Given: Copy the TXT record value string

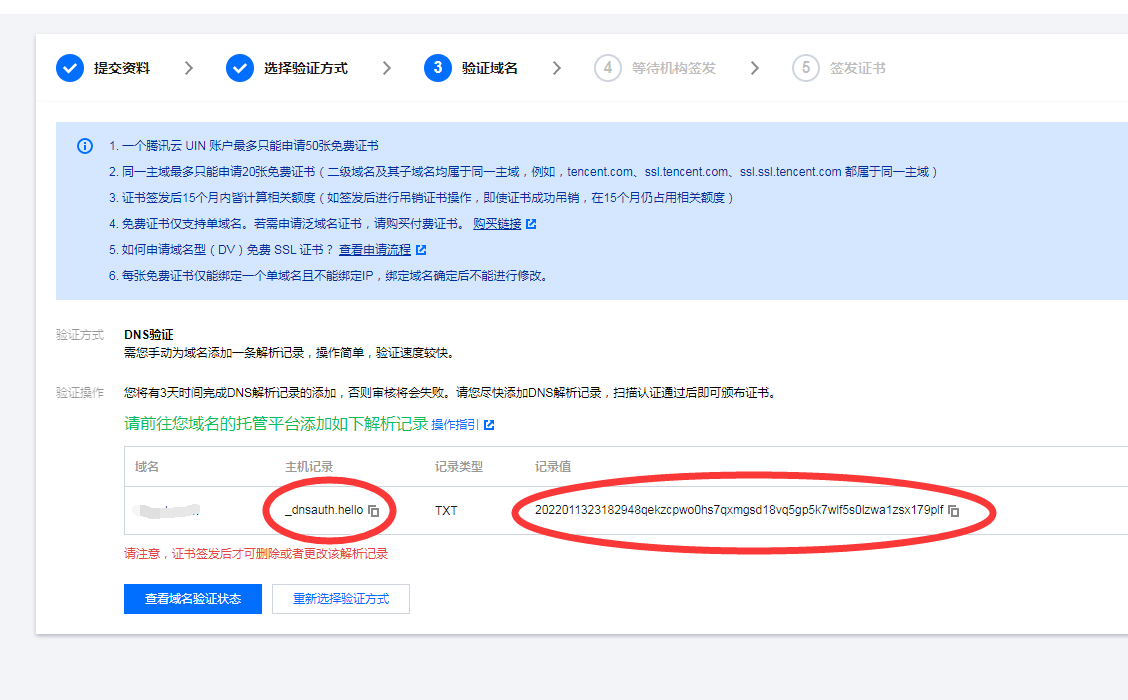Looking at the screenshot, I should coord(954,511).
